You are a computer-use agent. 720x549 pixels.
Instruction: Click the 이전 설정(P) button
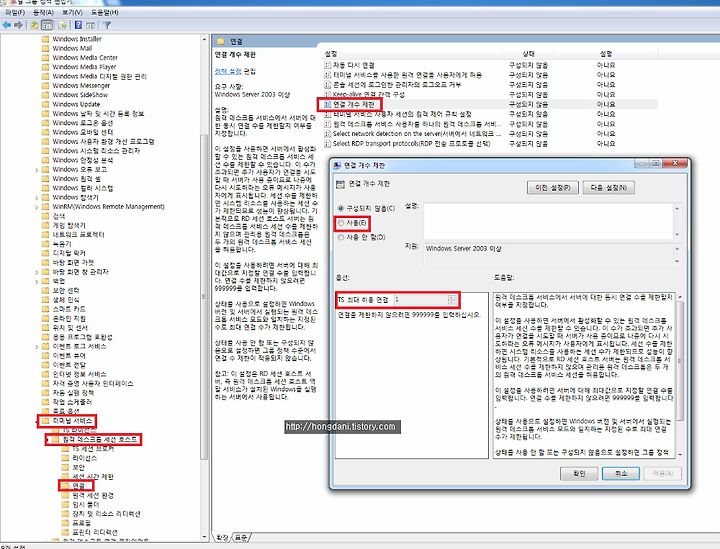552,187
